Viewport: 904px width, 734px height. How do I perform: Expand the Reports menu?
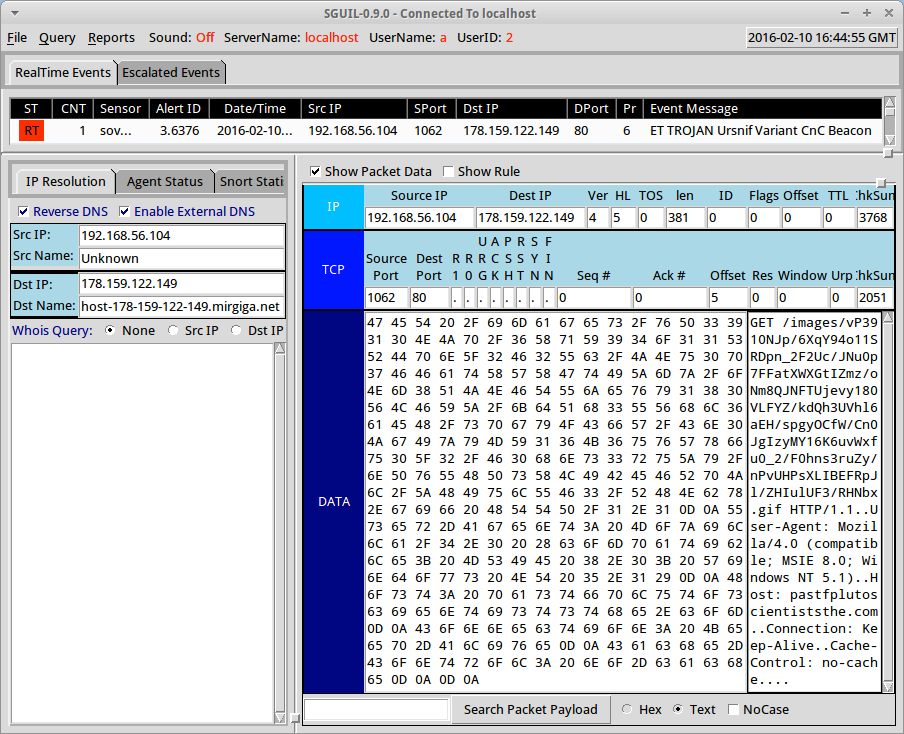pos(111,38)
